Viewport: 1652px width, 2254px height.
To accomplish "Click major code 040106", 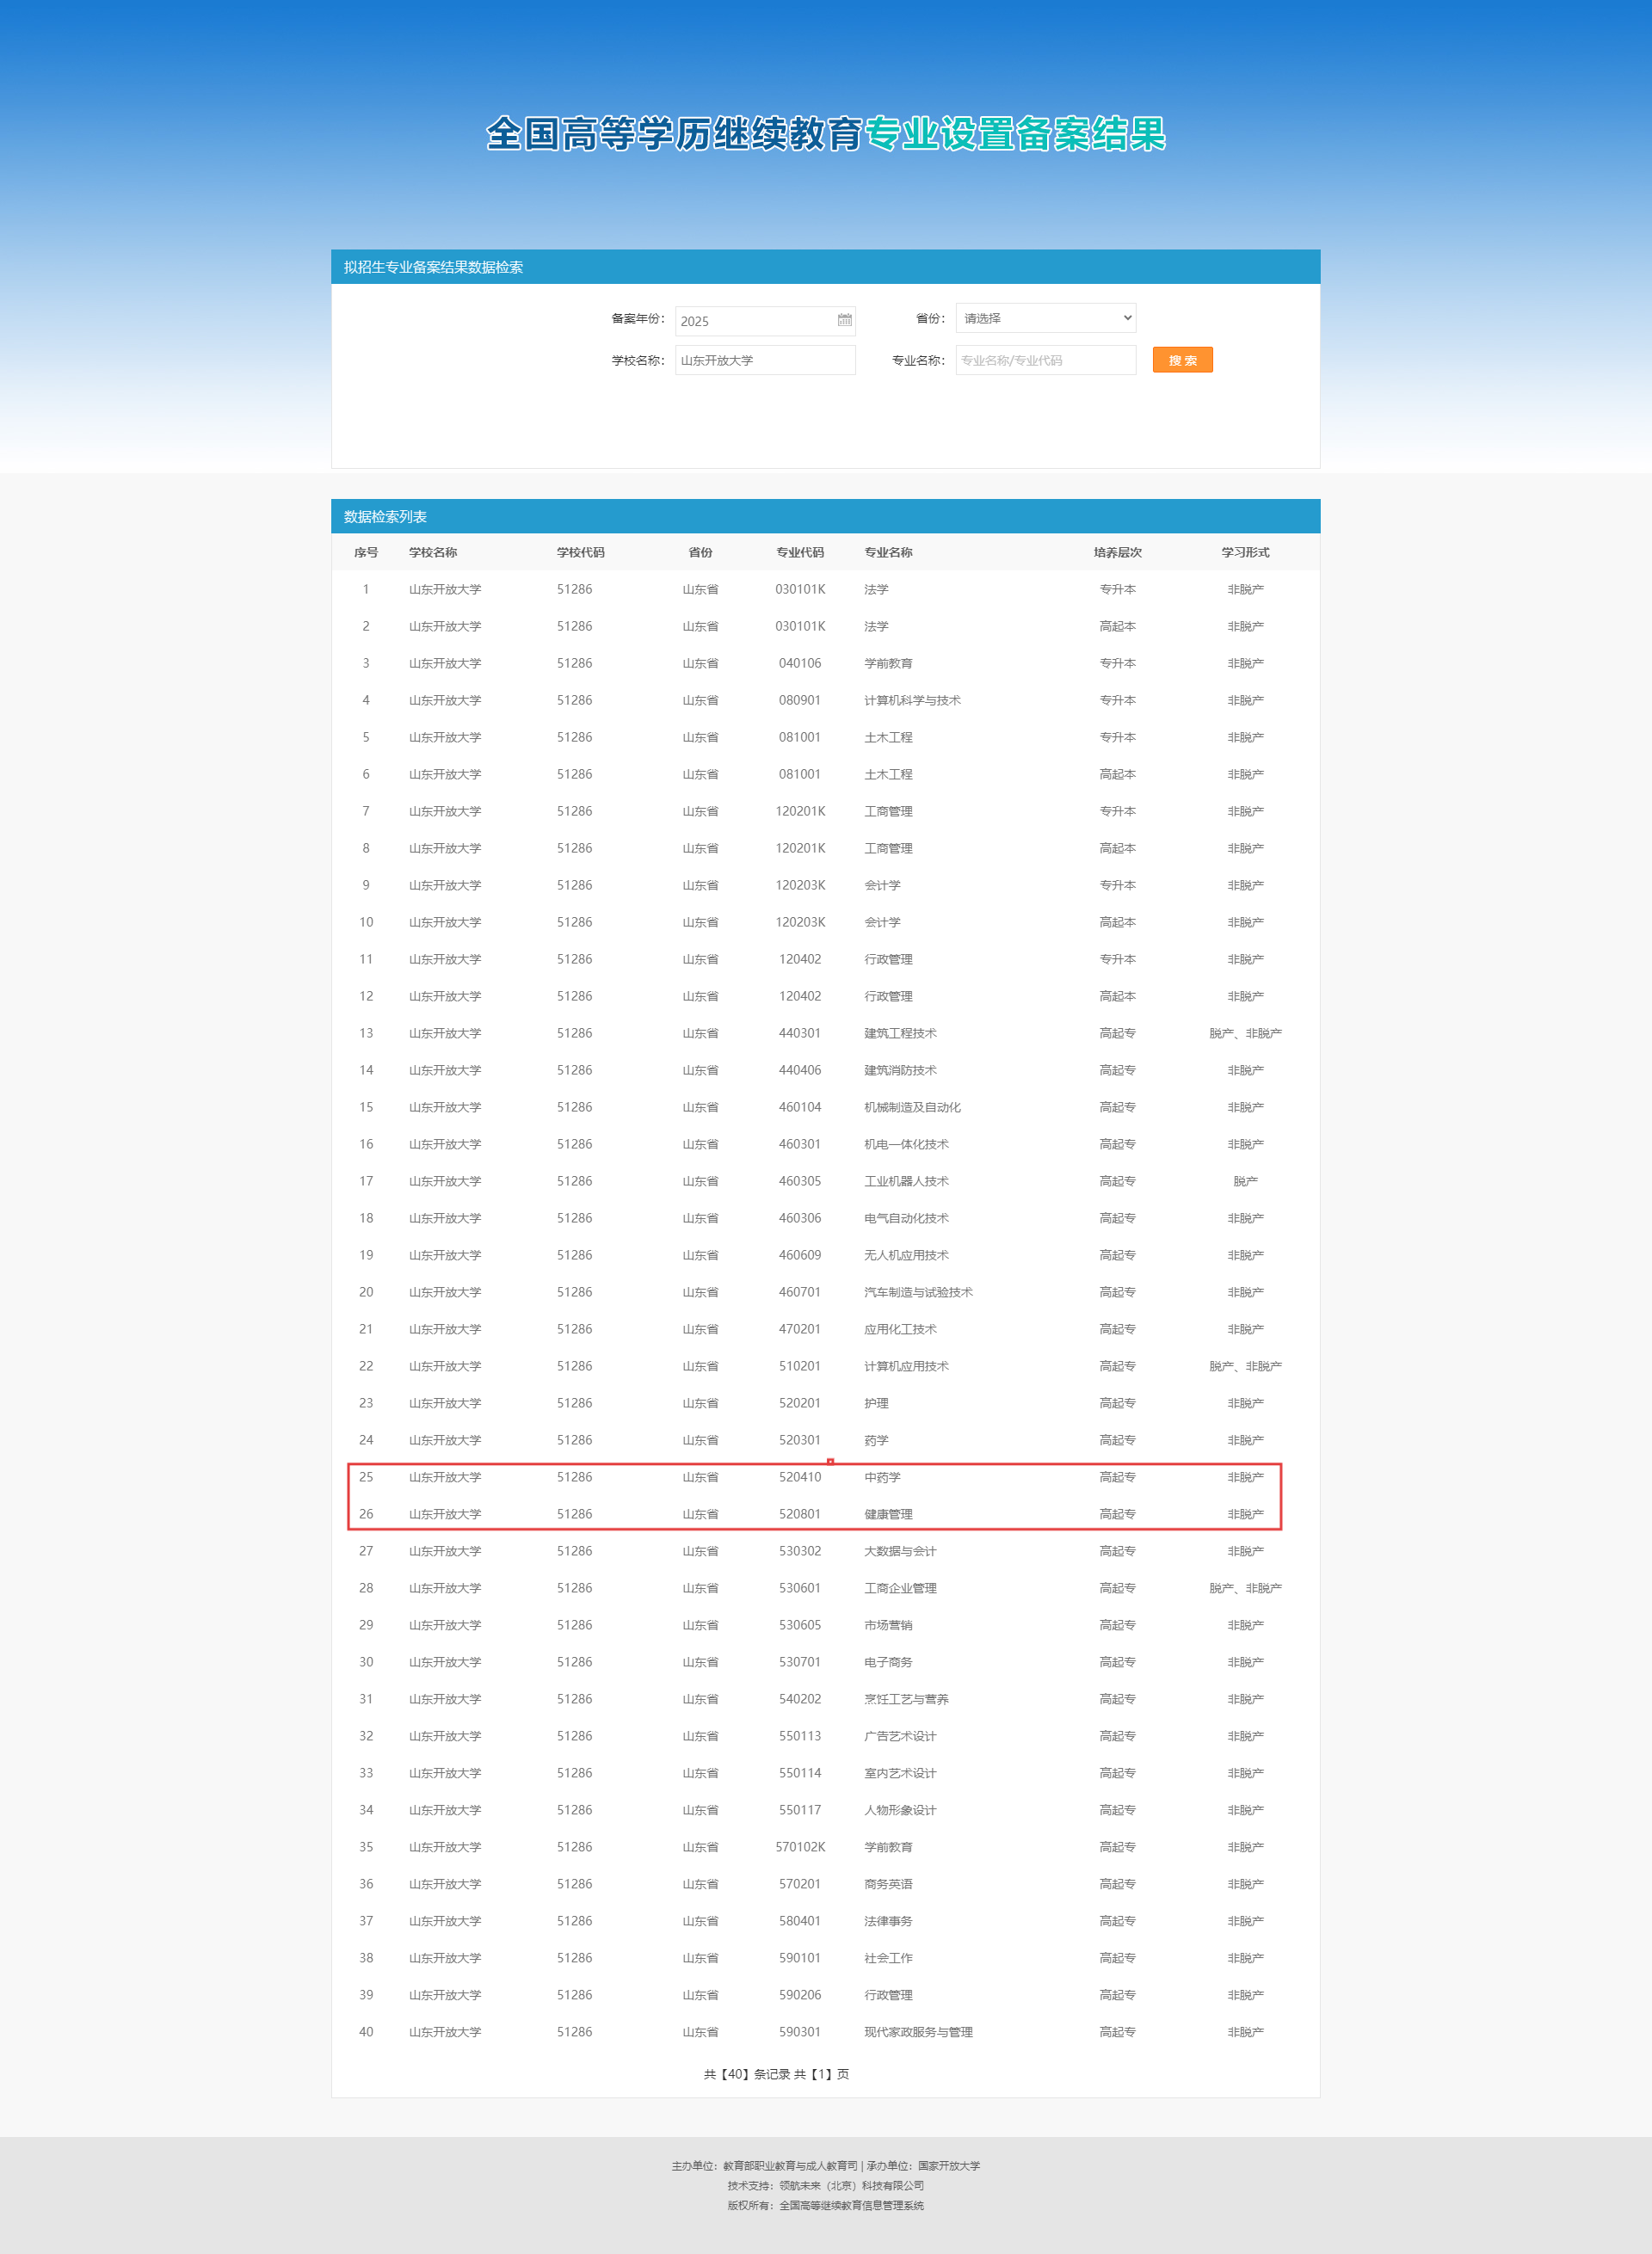I will 800,663.
